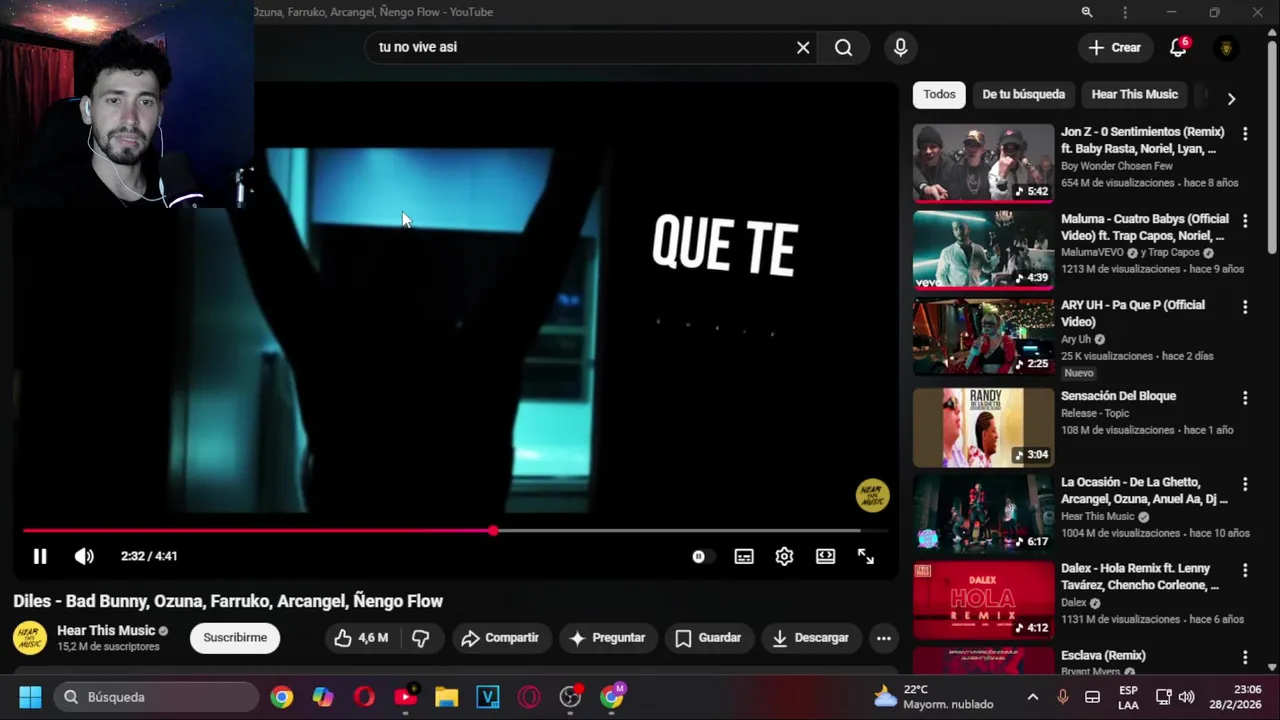Open the Dalex Hola Remix thumbnail
1280x720 pixels.
(983, 600)
